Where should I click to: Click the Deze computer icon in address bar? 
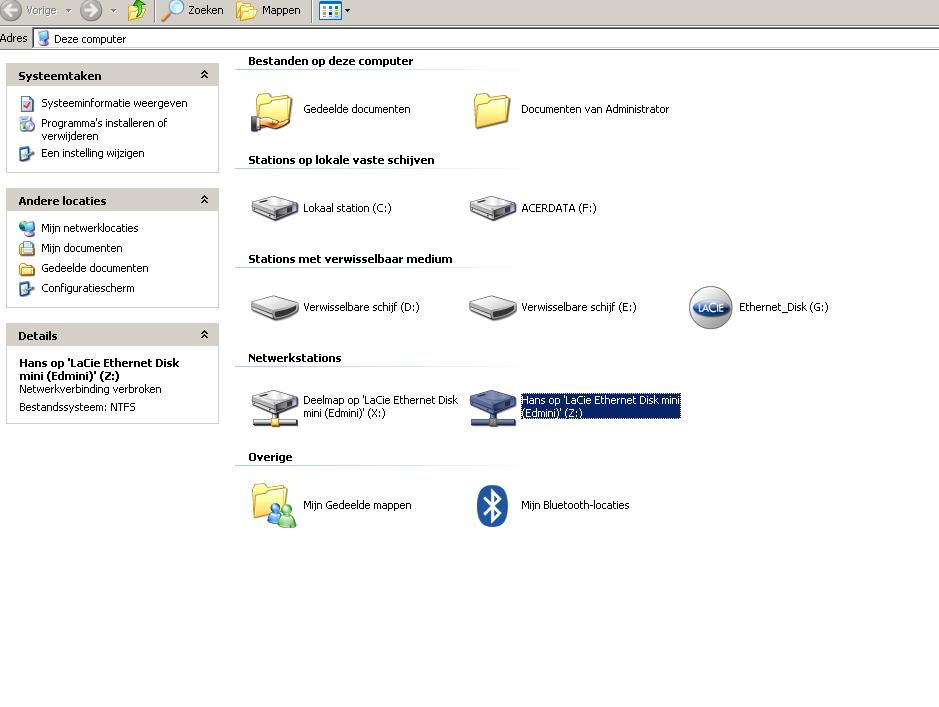point(43,39)
